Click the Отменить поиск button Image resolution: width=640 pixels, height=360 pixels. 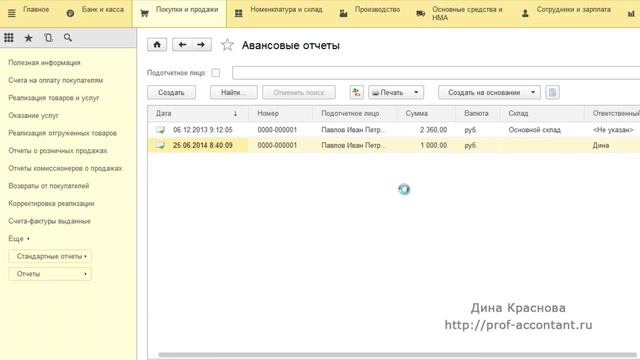coord(299,93)
